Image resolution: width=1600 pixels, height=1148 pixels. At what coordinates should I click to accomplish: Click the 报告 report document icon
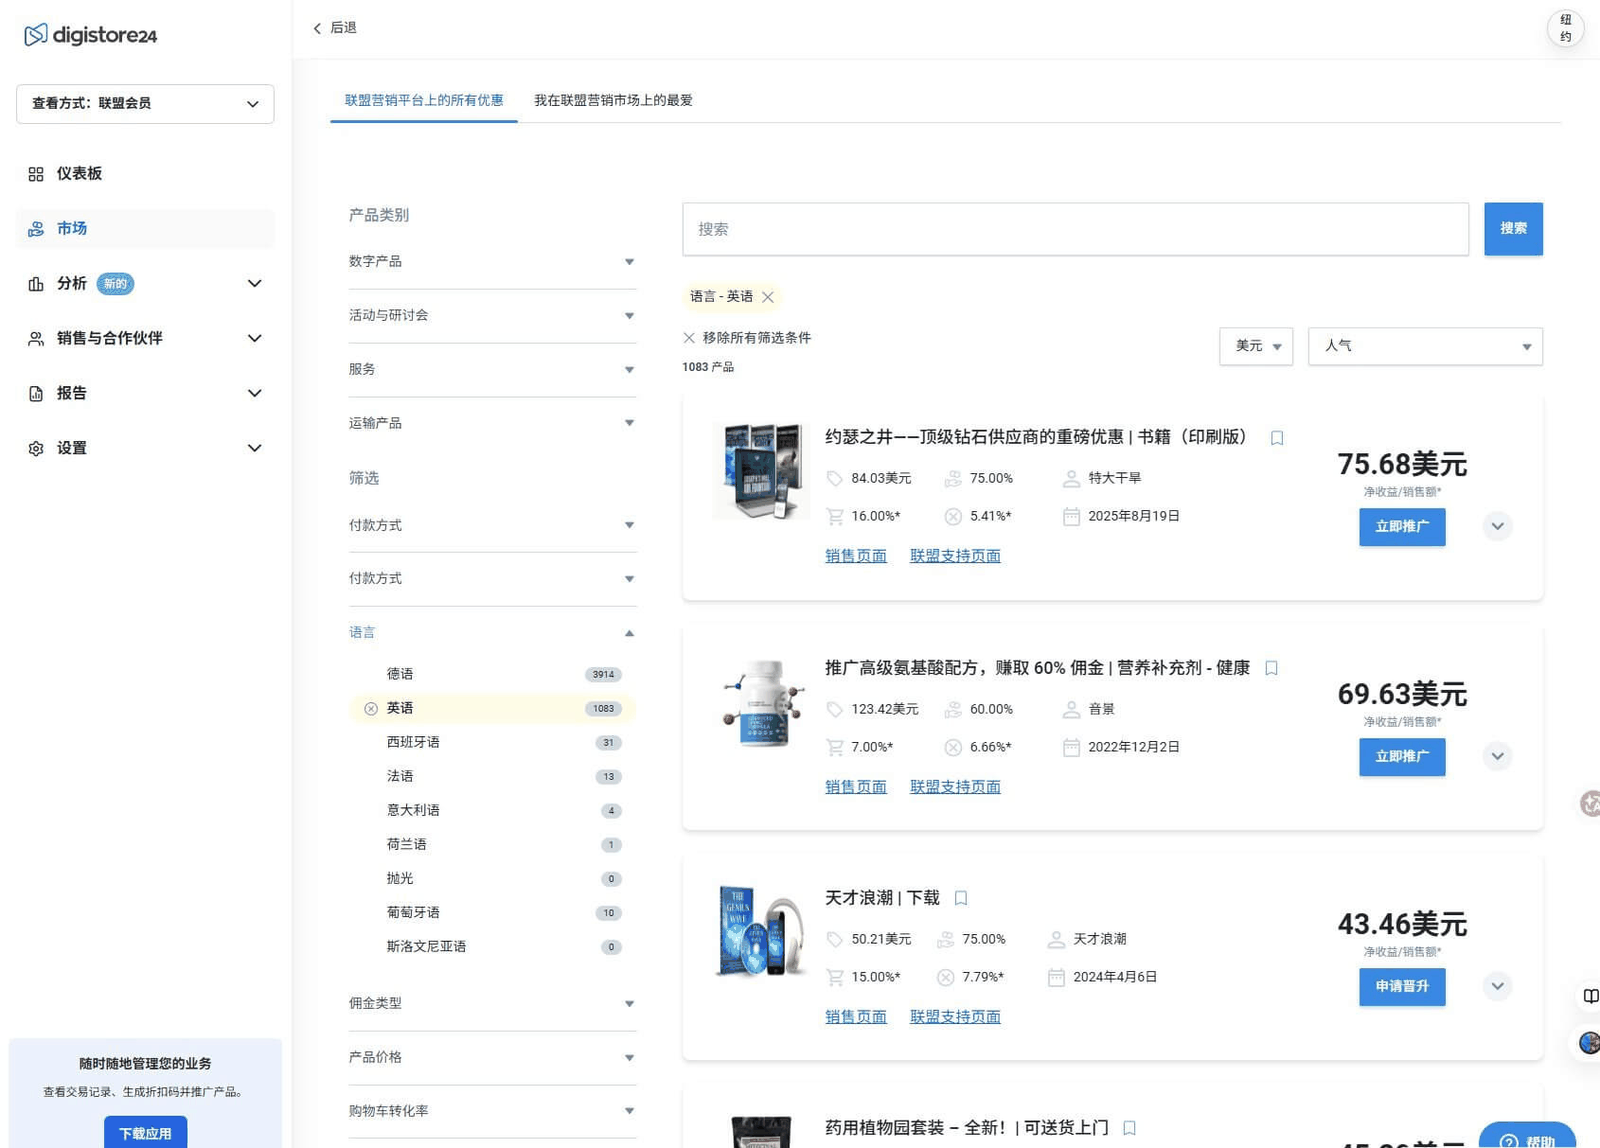[x=36, y=394]
